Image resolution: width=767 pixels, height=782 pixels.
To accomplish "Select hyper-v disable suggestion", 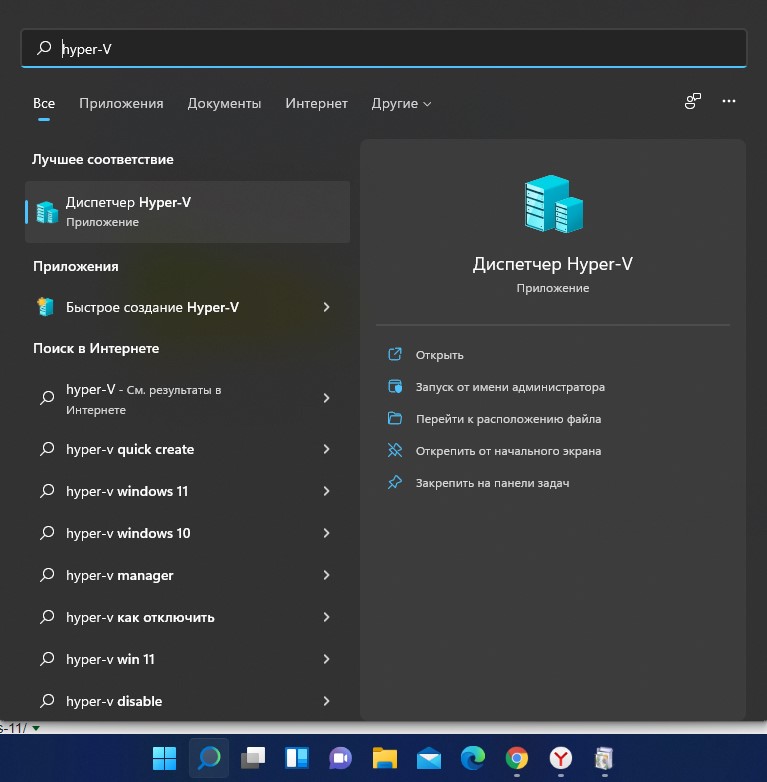I will coord(188,701).
